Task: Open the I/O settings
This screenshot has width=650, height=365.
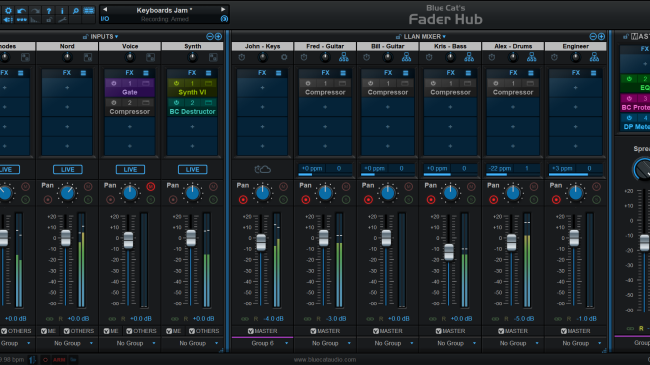Action: click(105, 19)
